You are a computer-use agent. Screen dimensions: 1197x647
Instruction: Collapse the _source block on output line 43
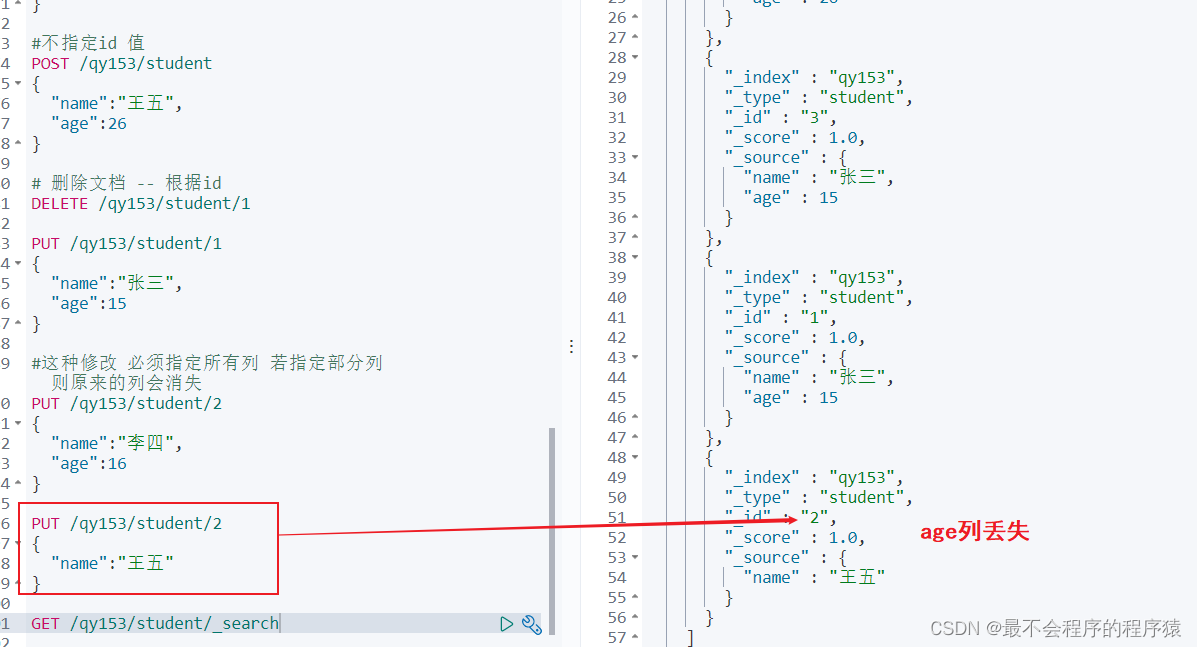pos(635,357)
